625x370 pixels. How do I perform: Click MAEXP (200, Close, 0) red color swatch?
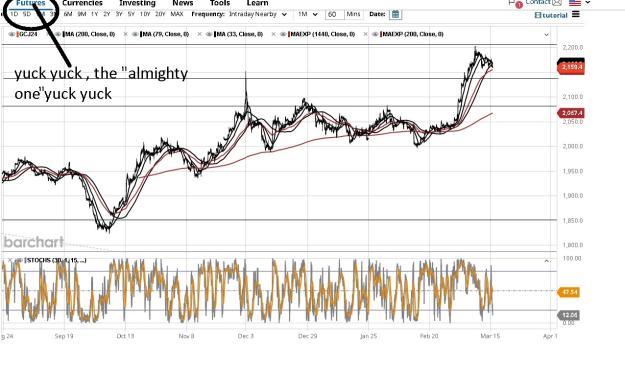[381, 34]
